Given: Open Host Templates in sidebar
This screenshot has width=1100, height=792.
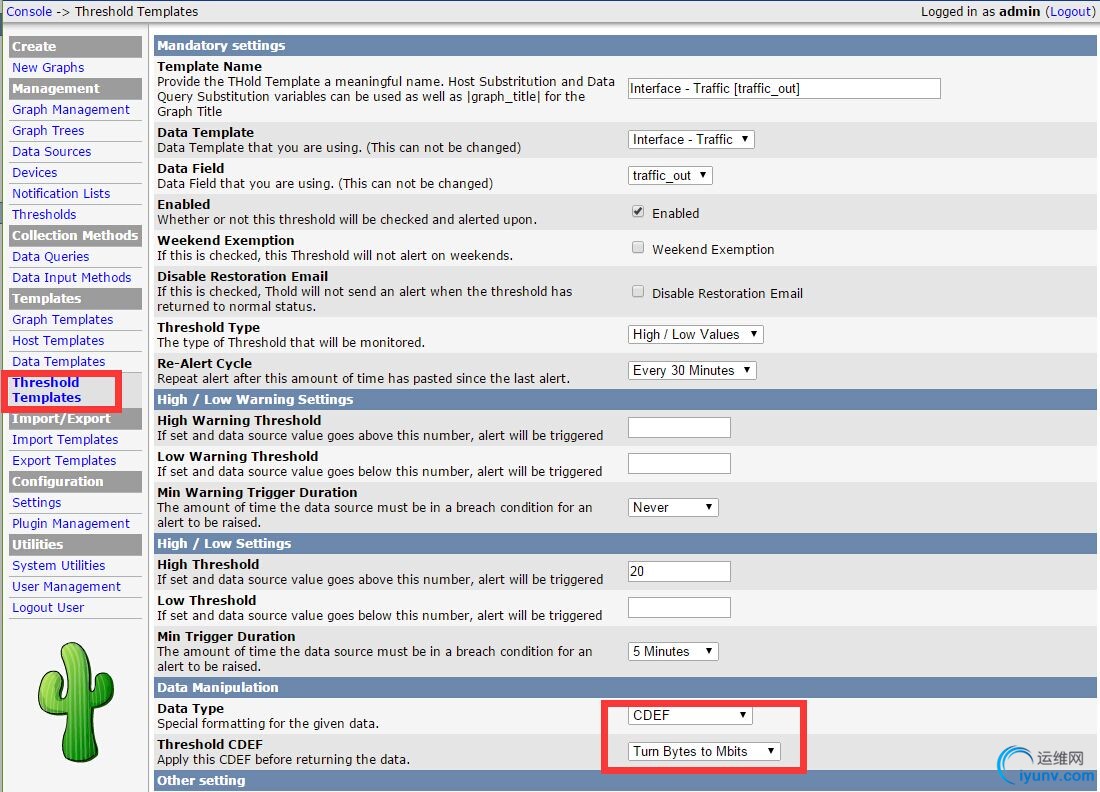Looking at the screenshot, I should coord(58,341).
